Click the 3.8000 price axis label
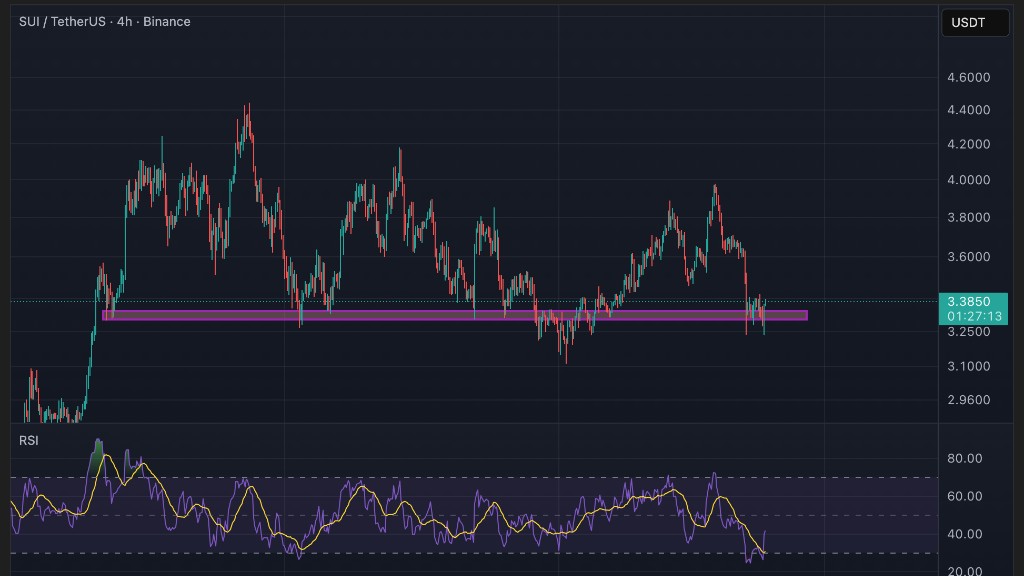Image resolution: width=1024 pixels, height=576 pixels. point(967,218)
